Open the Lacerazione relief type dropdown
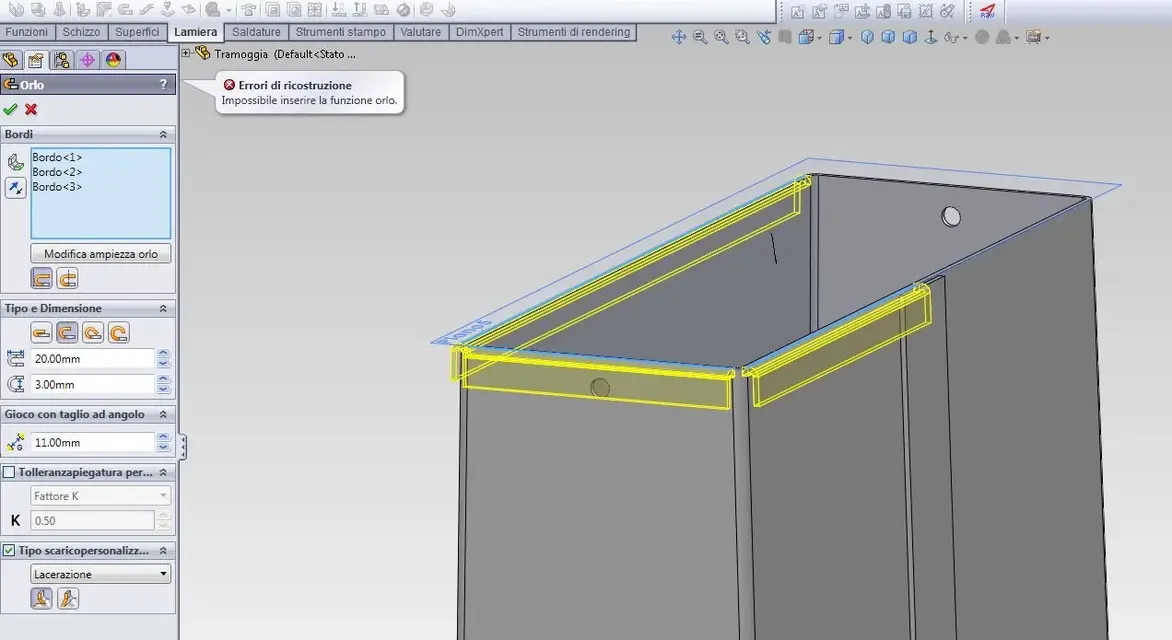 [x=101, y=574]
